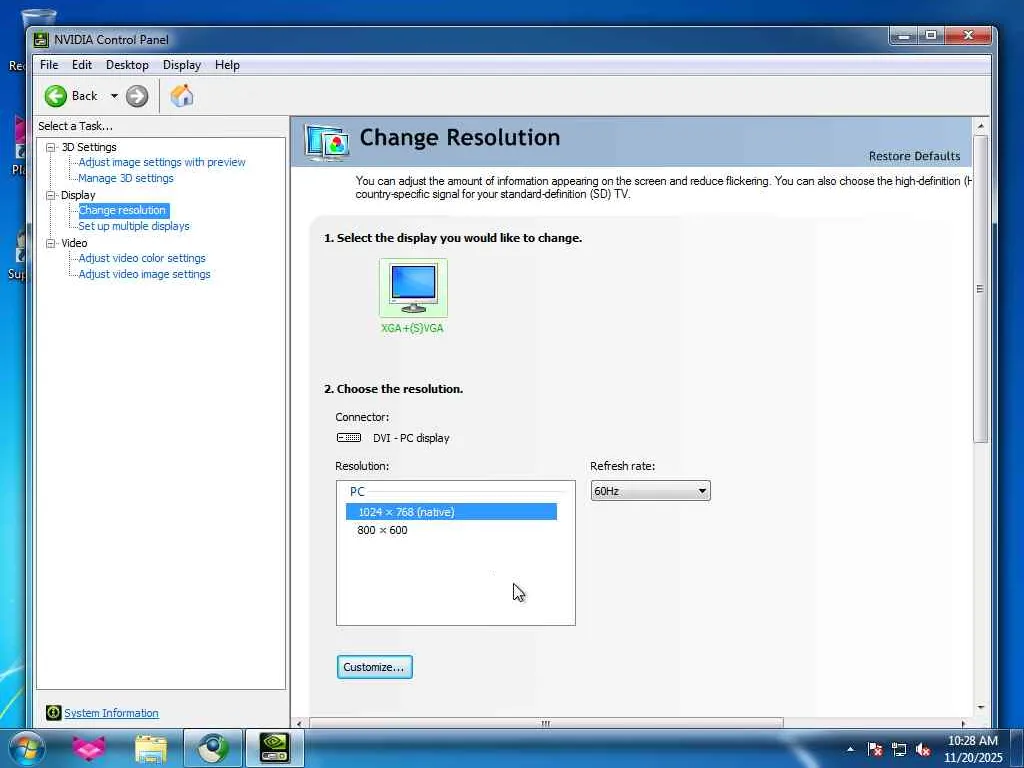Click the network tray icon

coord(899,749)
